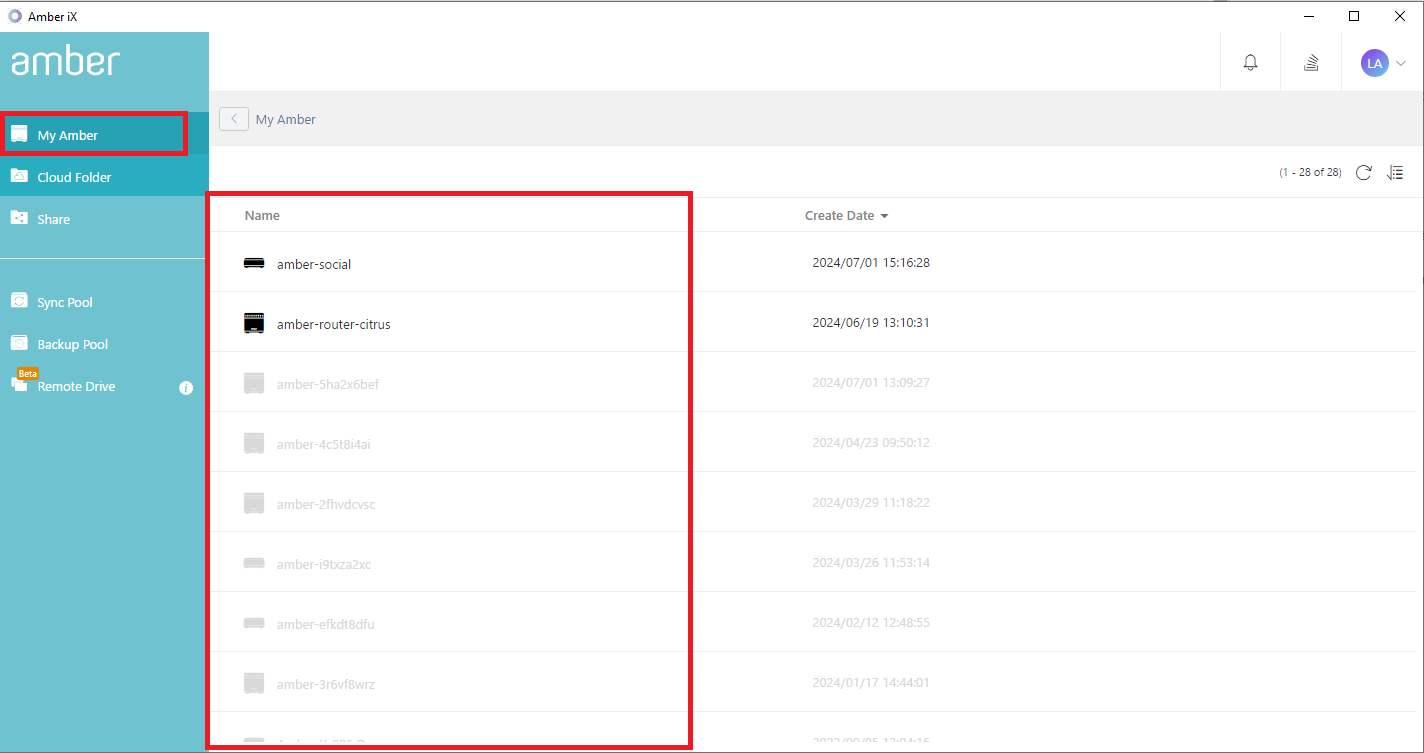Viewport: 1424px width, 753px height.
Task: Click the Cloud Folder sidebar icon
Action: click(x=19, y=176)
